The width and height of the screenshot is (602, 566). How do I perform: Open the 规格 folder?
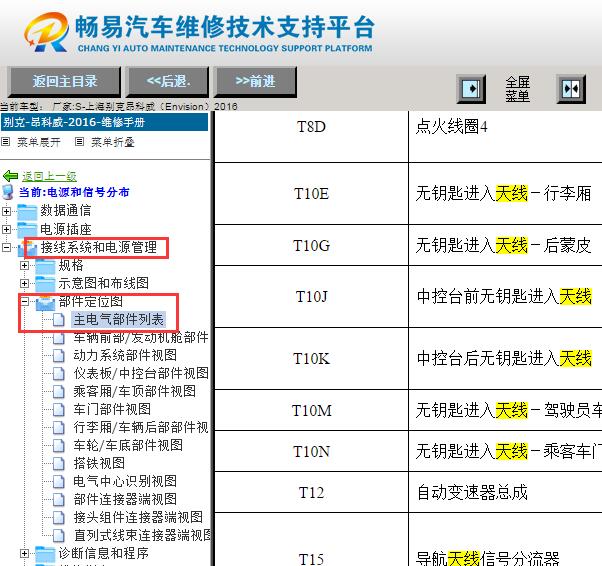tap(71, 265)
